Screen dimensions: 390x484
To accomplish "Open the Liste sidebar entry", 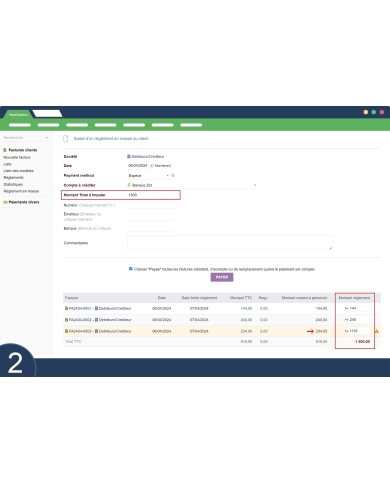I will 7,164.
